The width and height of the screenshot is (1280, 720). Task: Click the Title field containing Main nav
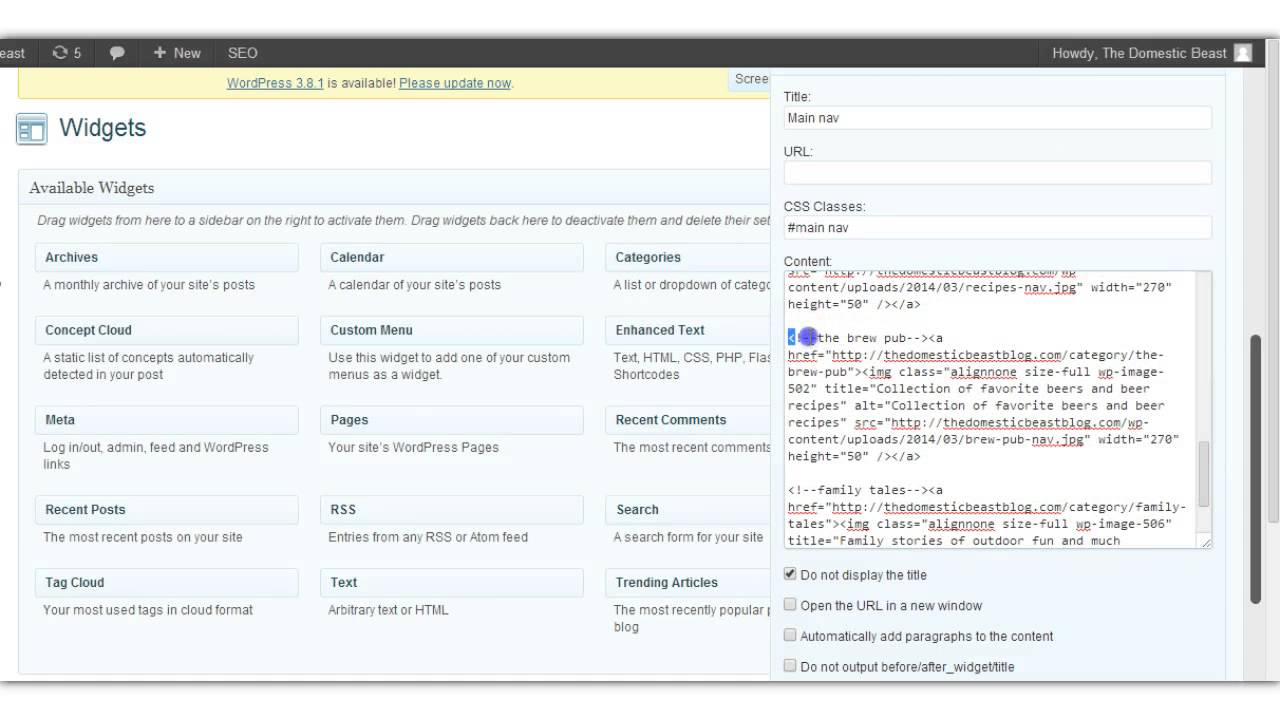click(997, 118)
